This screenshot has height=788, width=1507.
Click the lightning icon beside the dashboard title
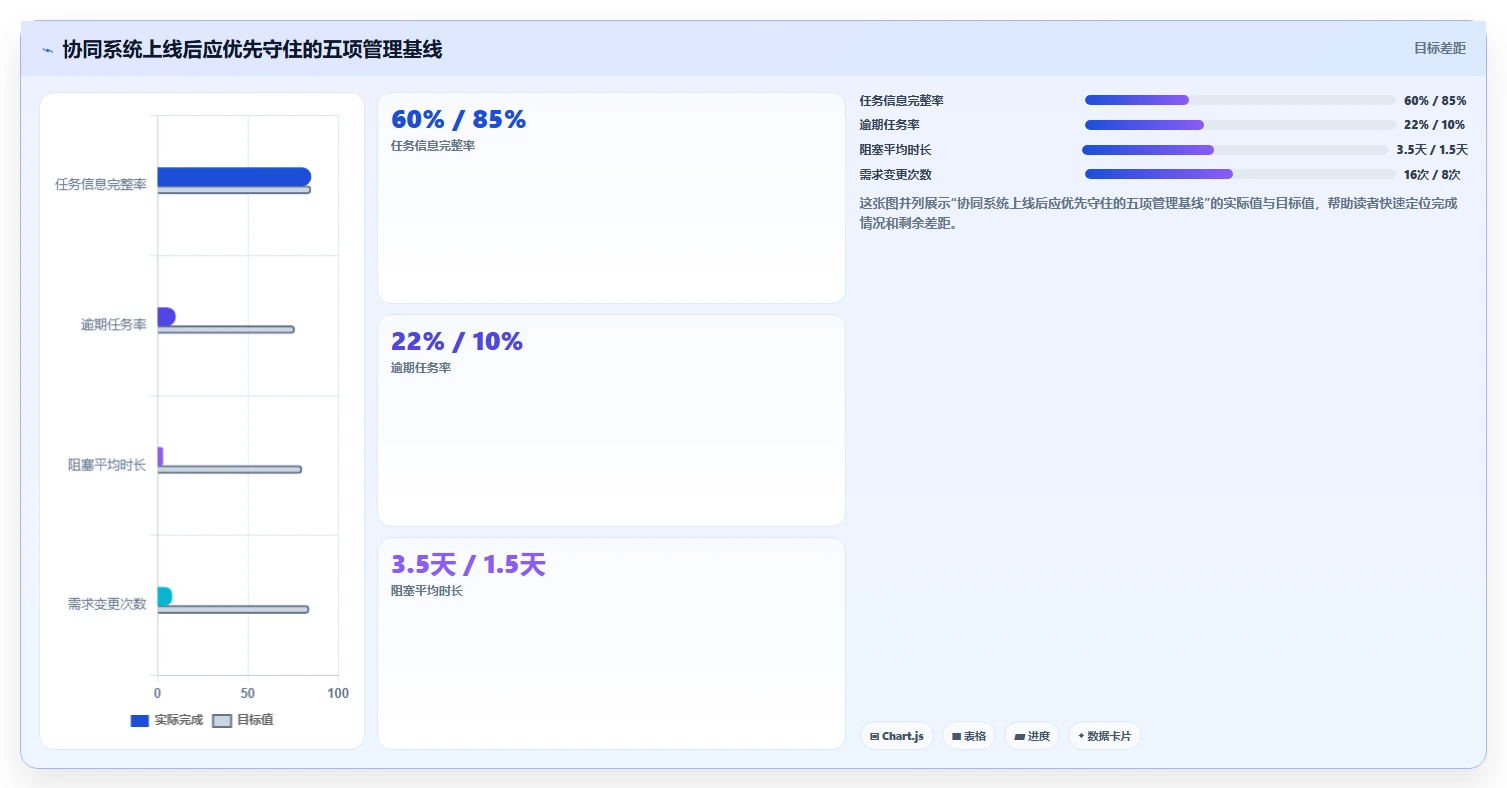(47, 50)
